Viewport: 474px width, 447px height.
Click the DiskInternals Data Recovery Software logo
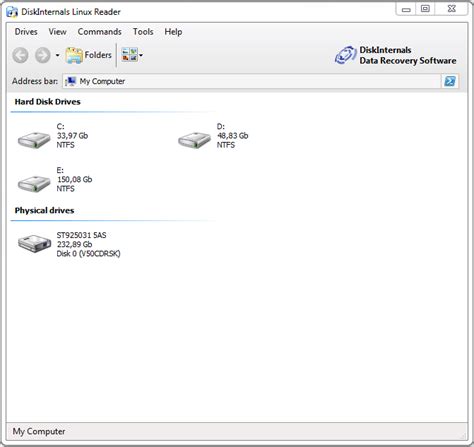(x=396, y=55)
